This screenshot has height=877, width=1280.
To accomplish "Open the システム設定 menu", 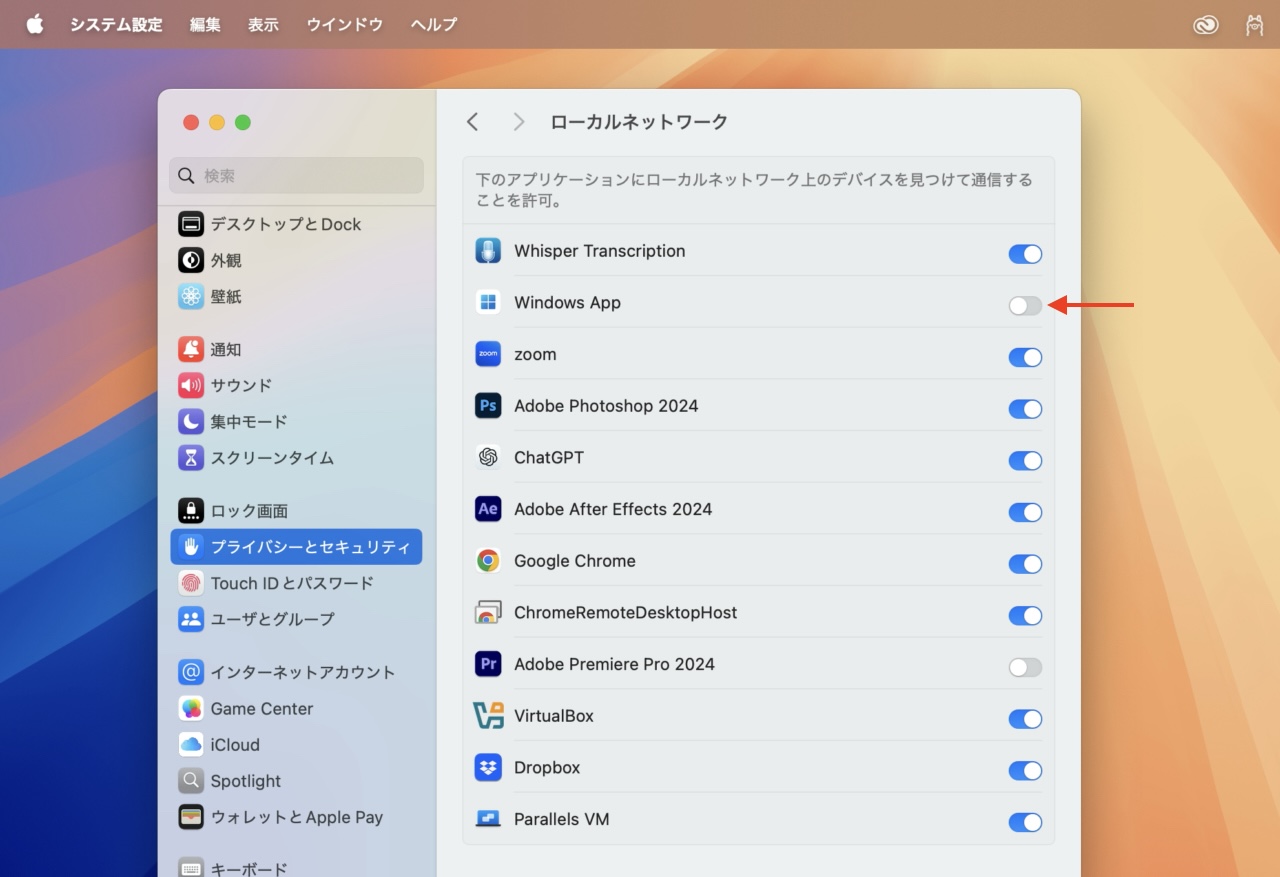I will 116,25.
